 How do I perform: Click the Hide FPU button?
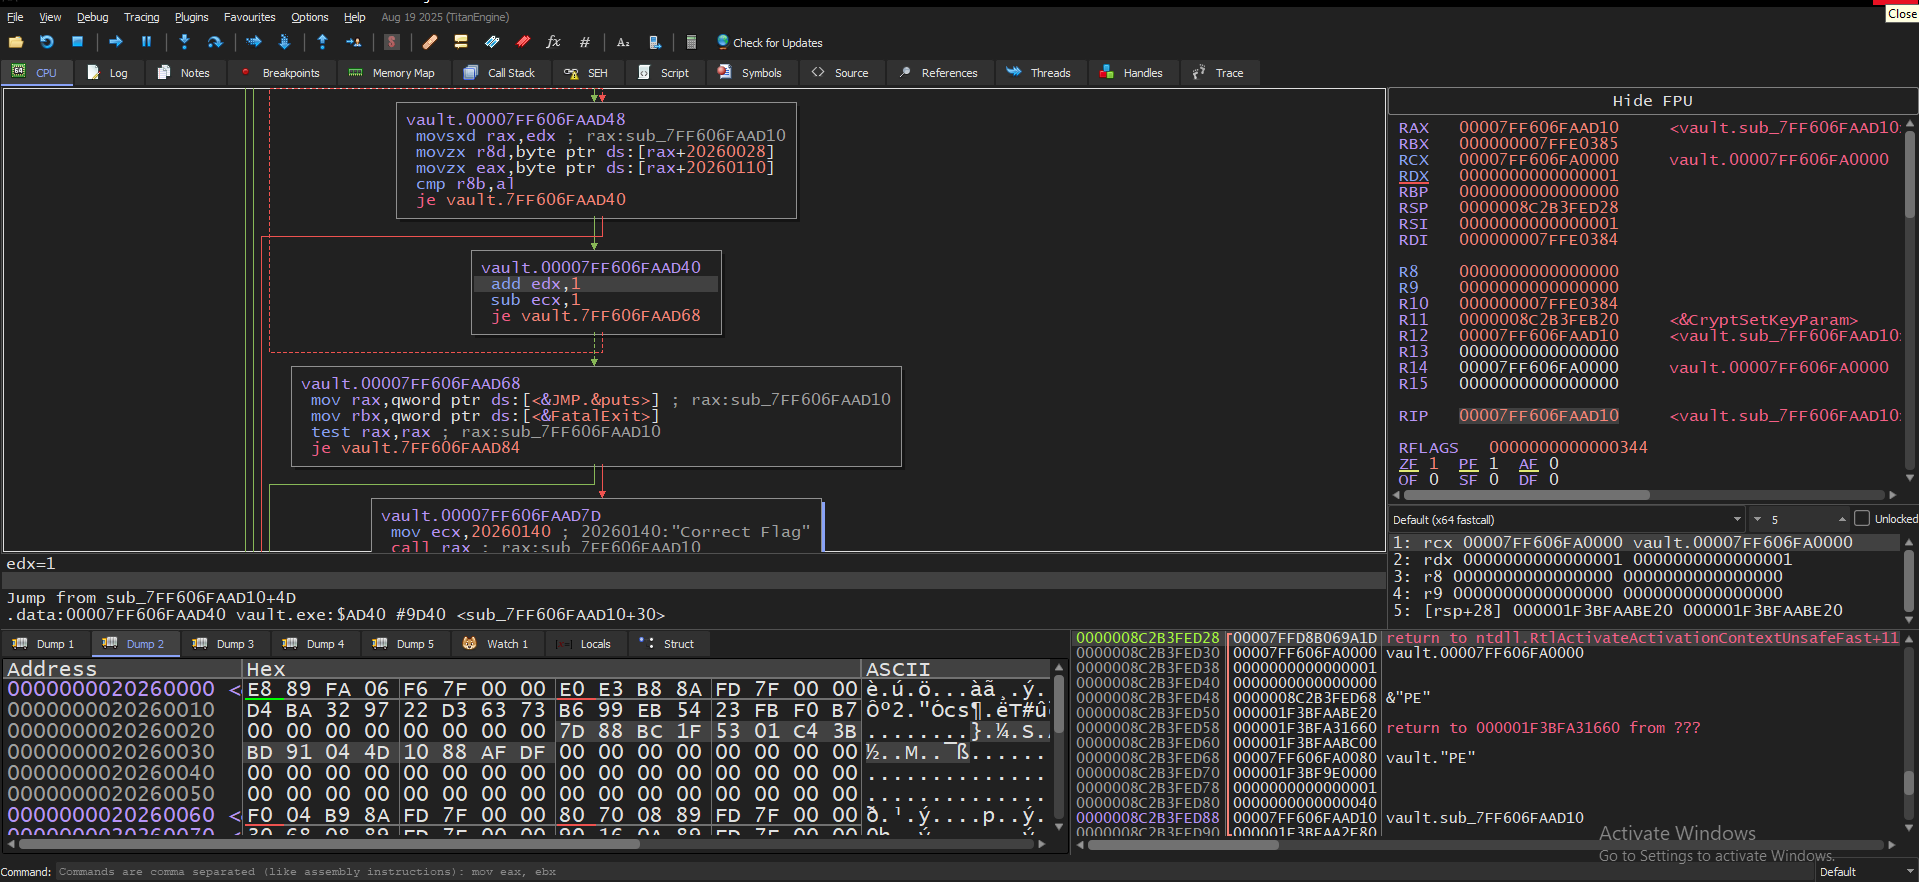point(1652,101)
